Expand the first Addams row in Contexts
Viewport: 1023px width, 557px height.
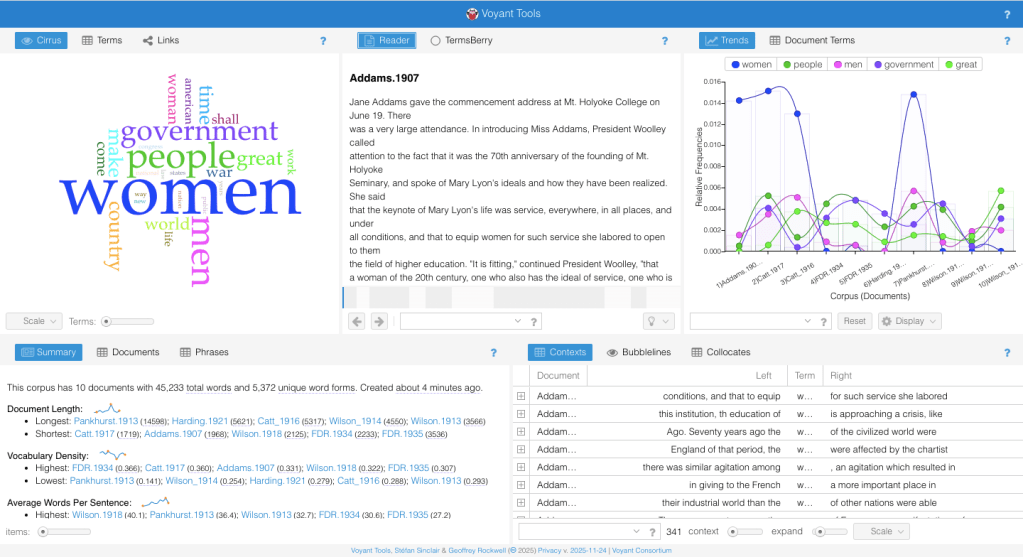(x=521, y=396)
